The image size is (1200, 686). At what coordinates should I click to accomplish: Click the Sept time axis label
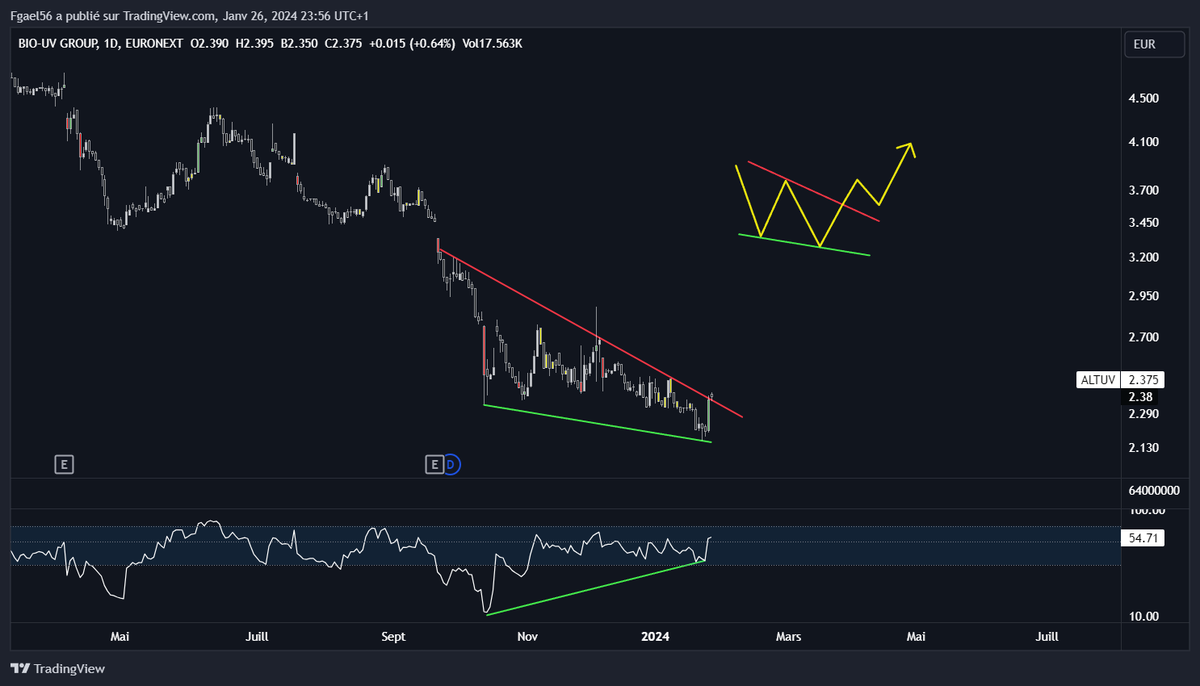[395, 636]
